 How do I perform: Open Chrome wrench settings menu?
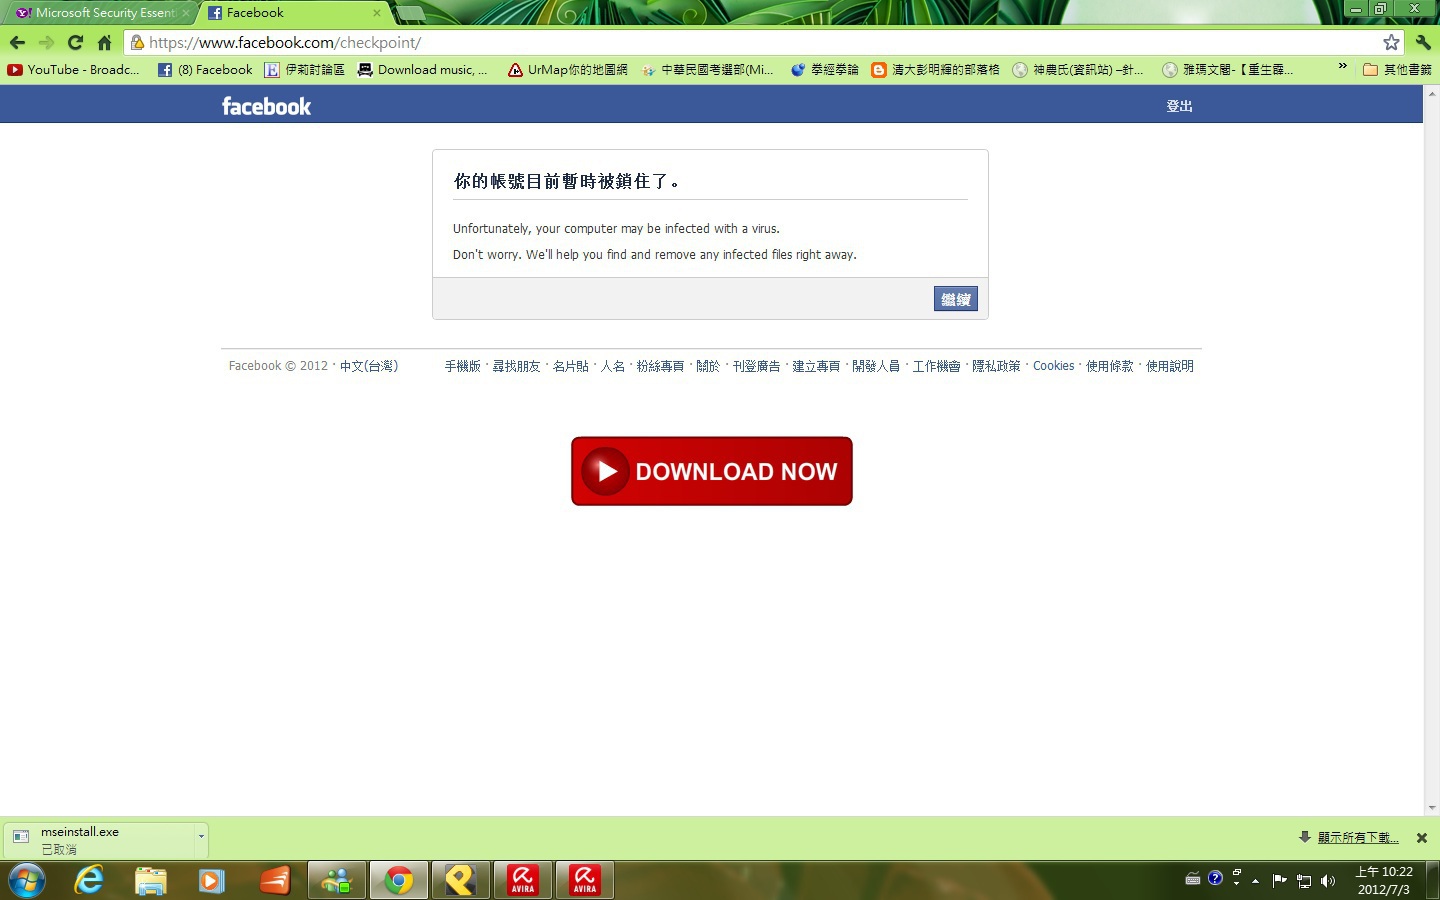click(x=1423, y=42)
